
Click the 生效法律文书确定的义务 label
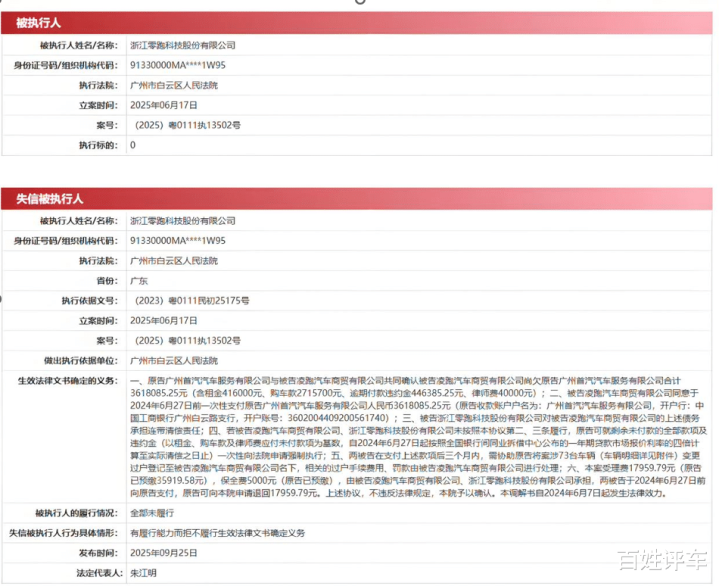point(67,381)
